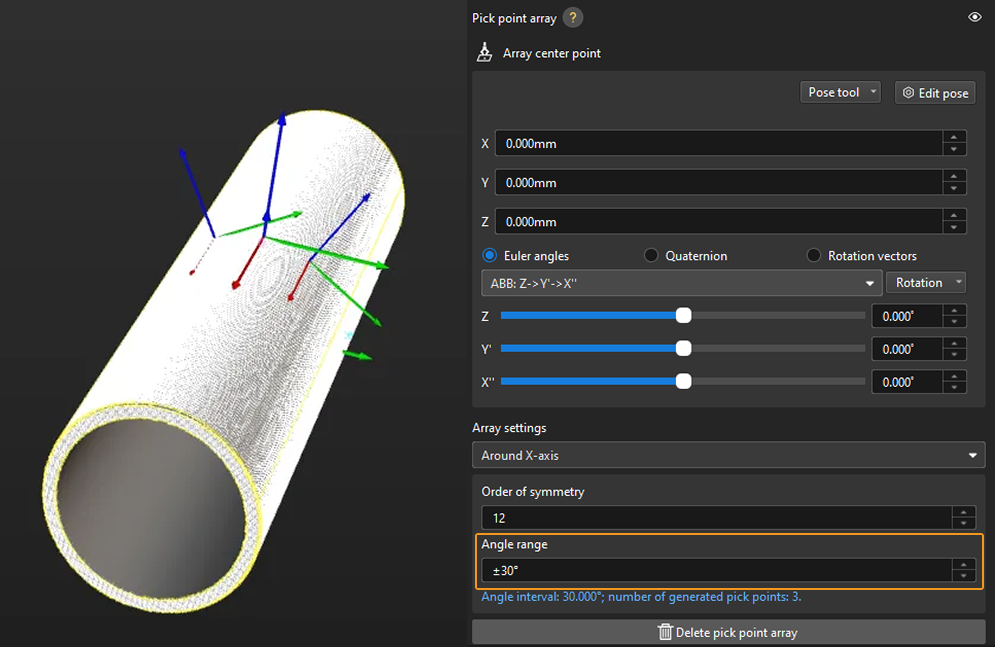Click the X'' rotation slider handle

pyautogui.click(x=683, y=381)
